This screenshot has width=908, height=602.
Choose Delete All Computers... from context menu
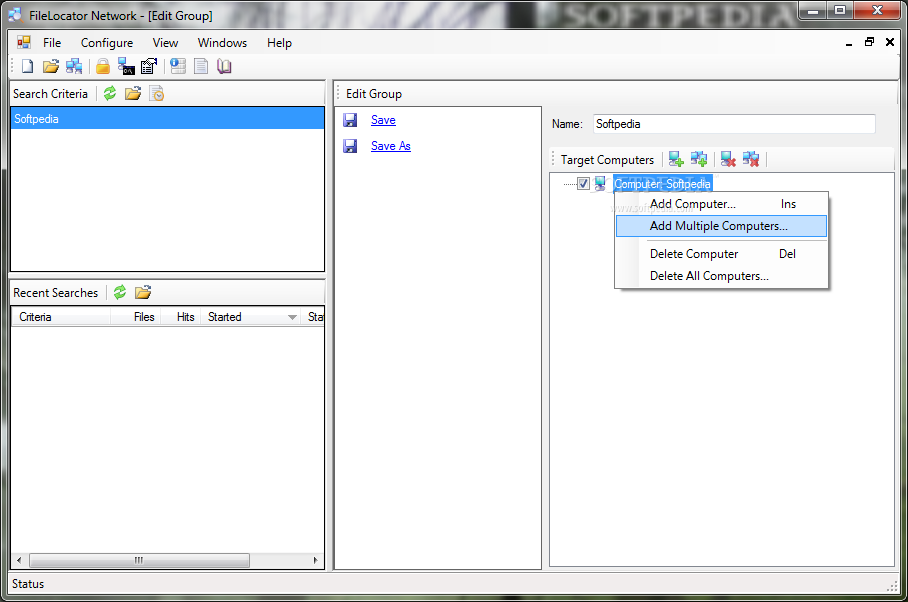pos(721,276)
